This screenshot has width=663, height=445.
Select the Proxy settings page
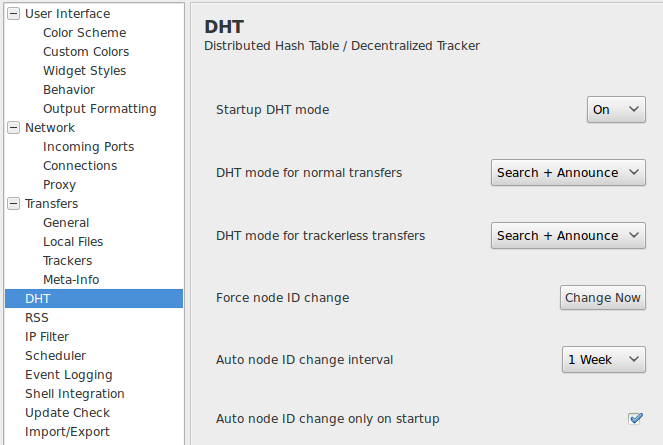coord(60,184)
